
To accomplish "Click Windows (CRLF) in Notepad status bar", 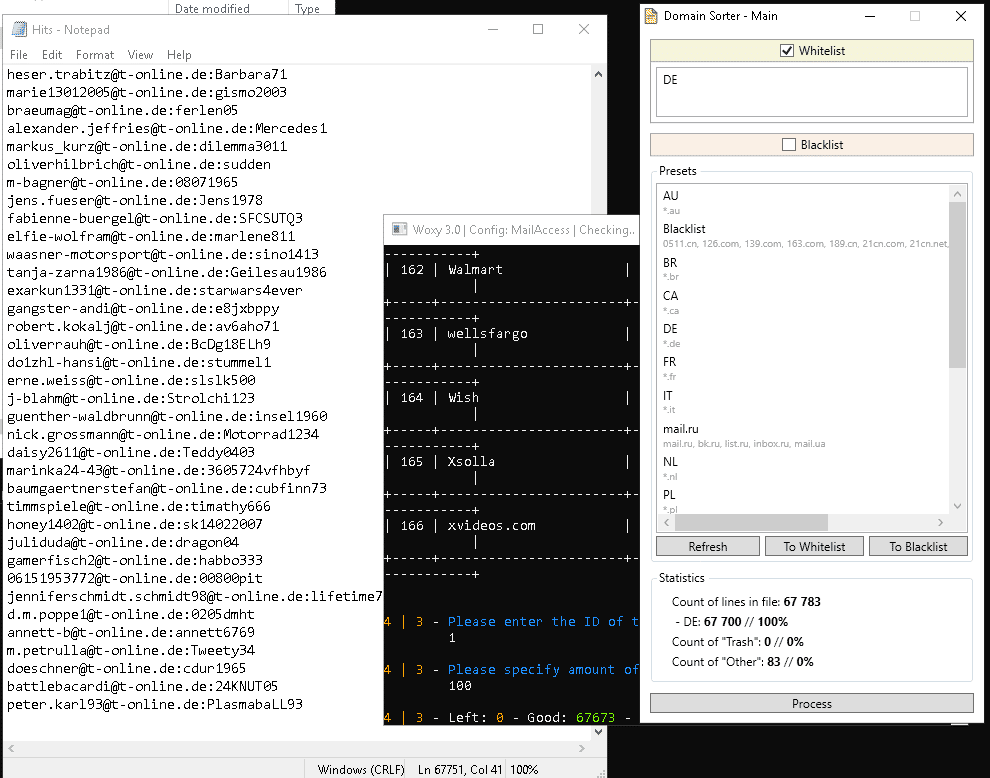I will point(361,769).
